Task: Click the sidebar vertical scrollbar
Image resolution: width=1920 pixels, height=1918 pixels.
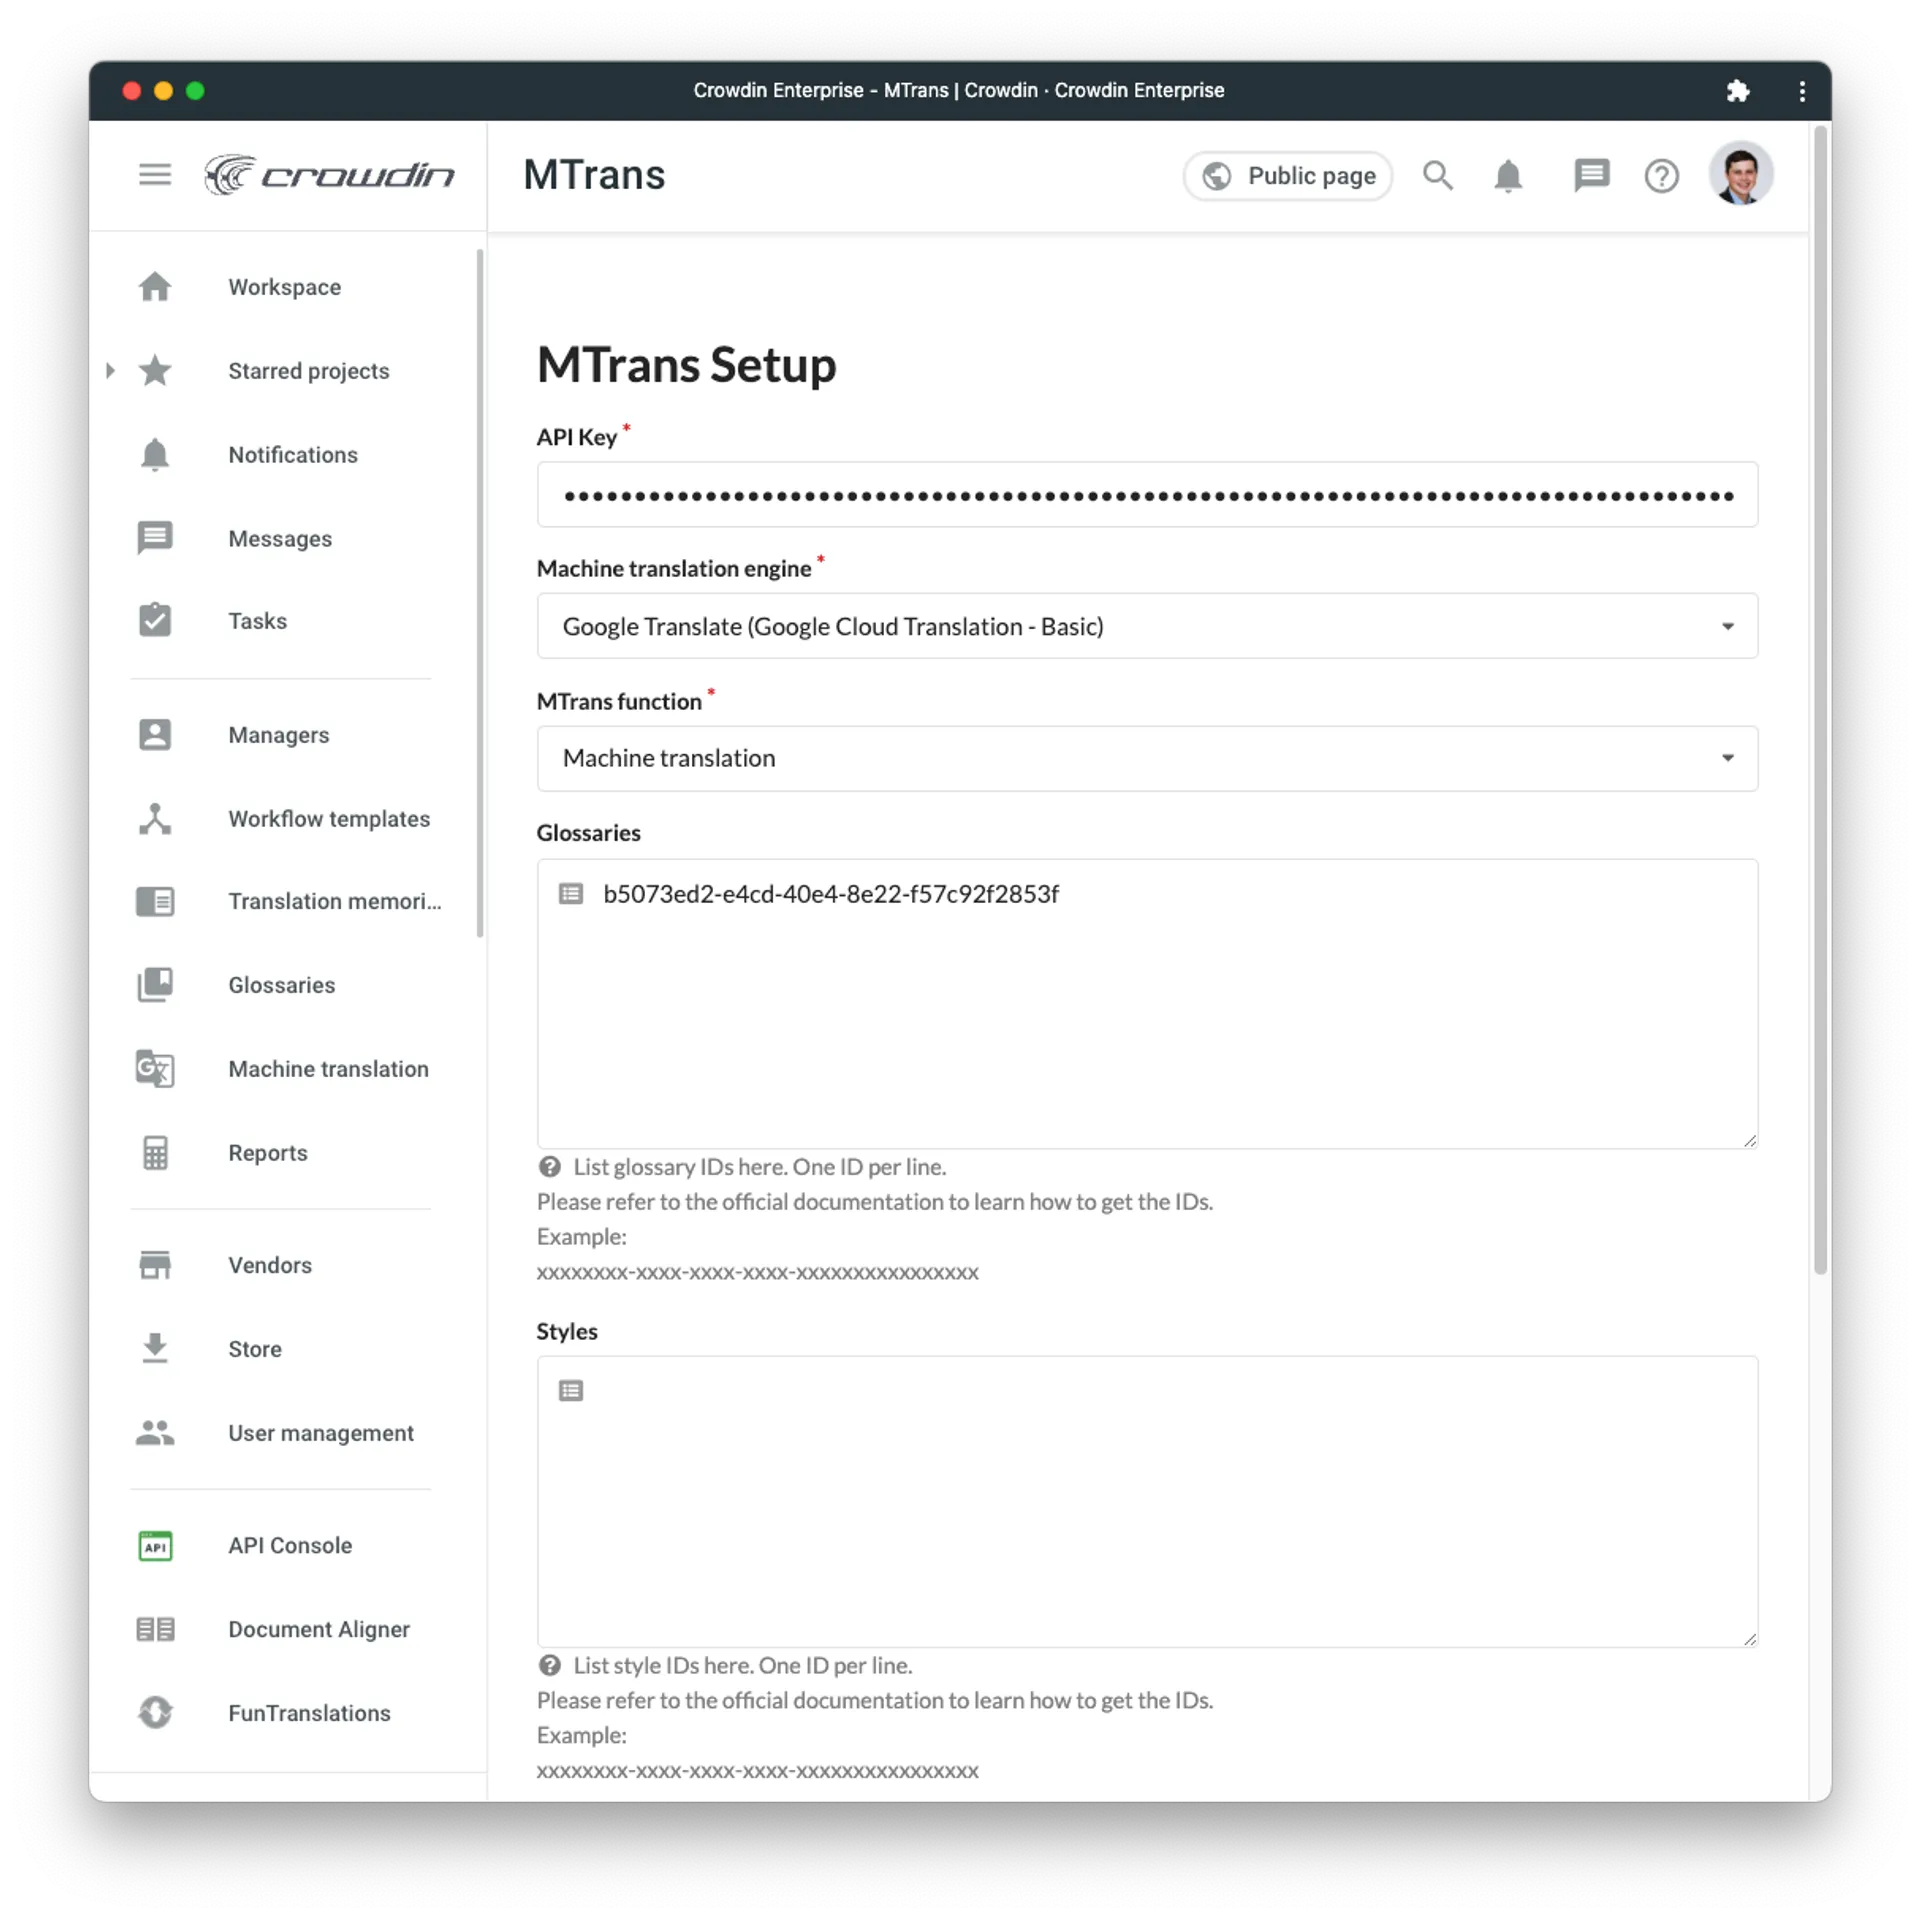Action: point(479,593)
